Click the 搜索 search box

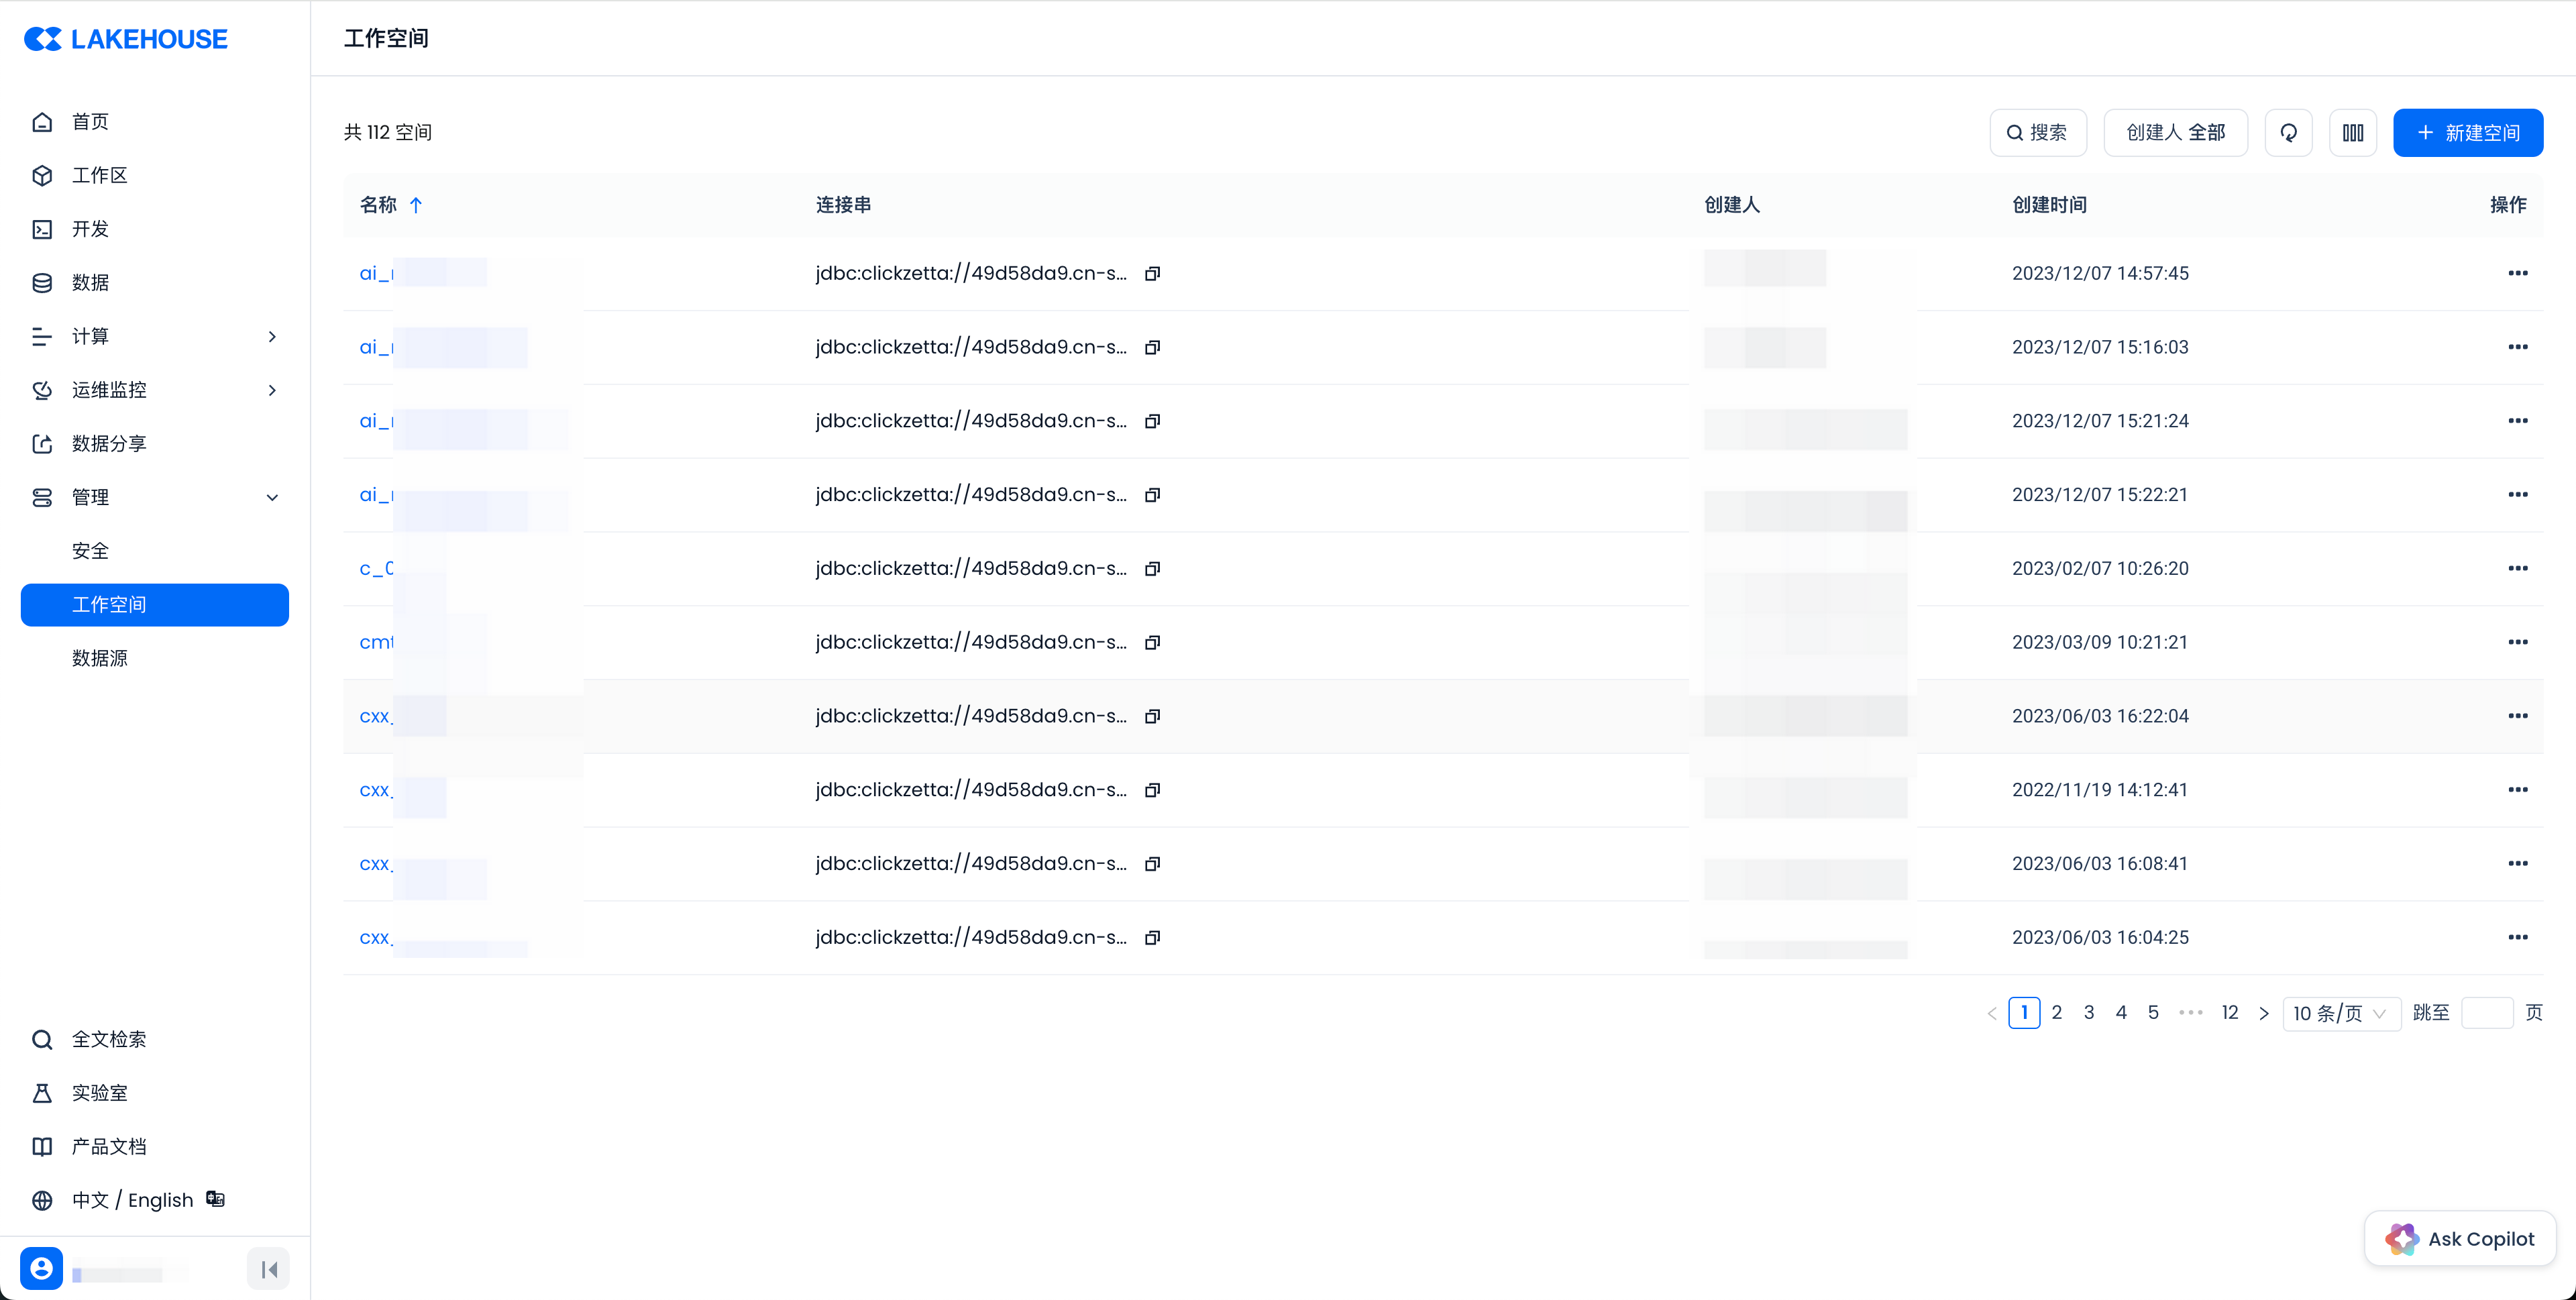2037,133
